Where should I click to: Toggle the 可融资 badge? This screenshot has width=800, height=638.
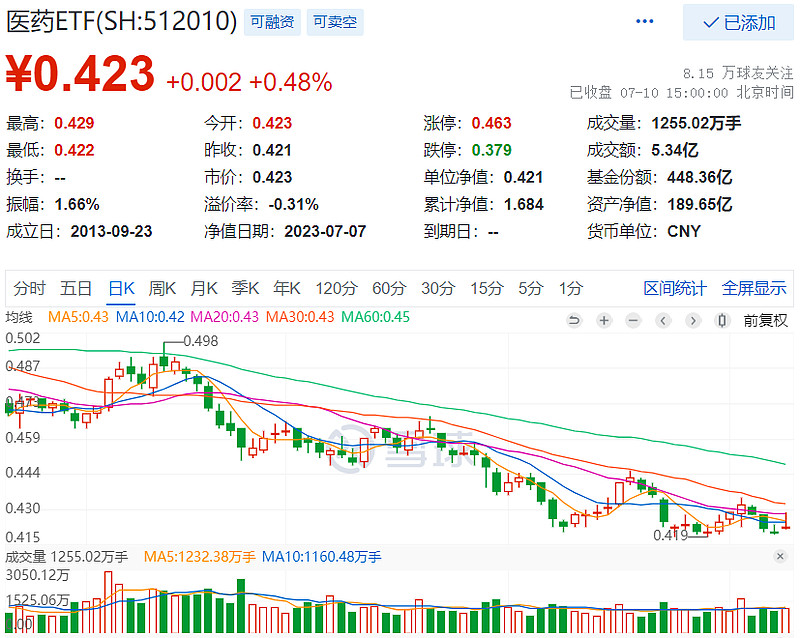click(x=271, y=21)
